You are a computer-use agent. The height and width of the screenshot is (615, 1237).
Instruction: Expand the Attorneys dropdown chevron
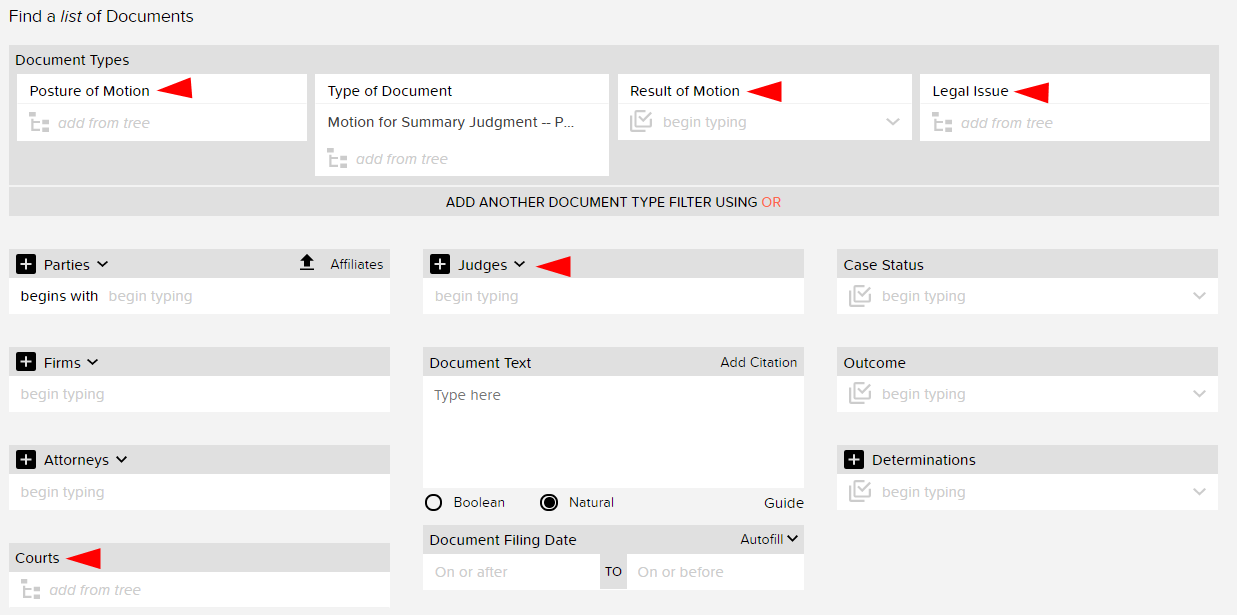121,460
